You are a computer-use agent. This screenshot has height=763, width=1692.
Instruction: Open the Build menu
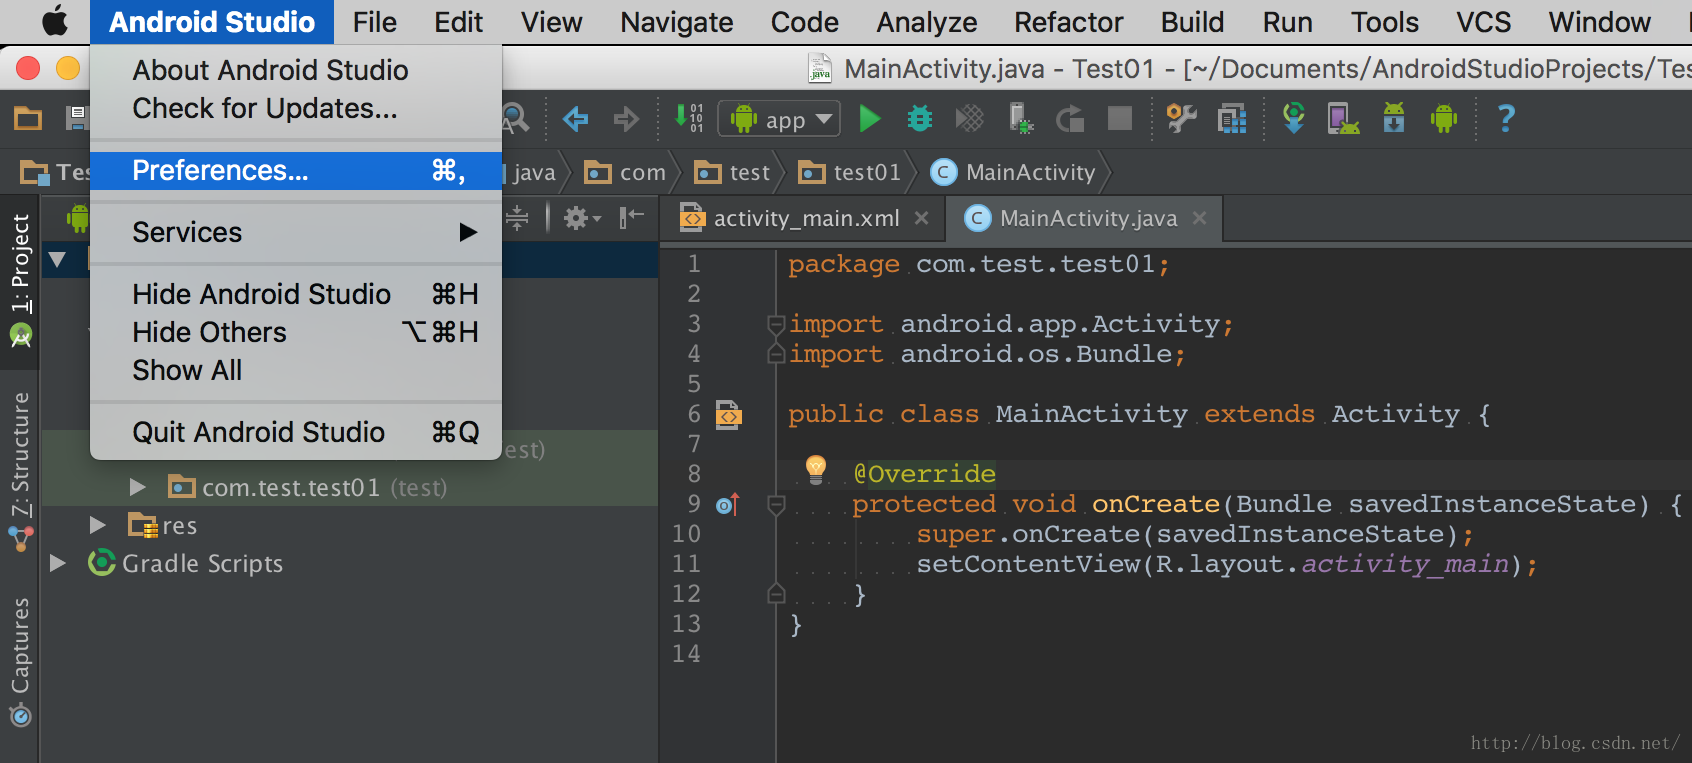tap(1192, 22)
